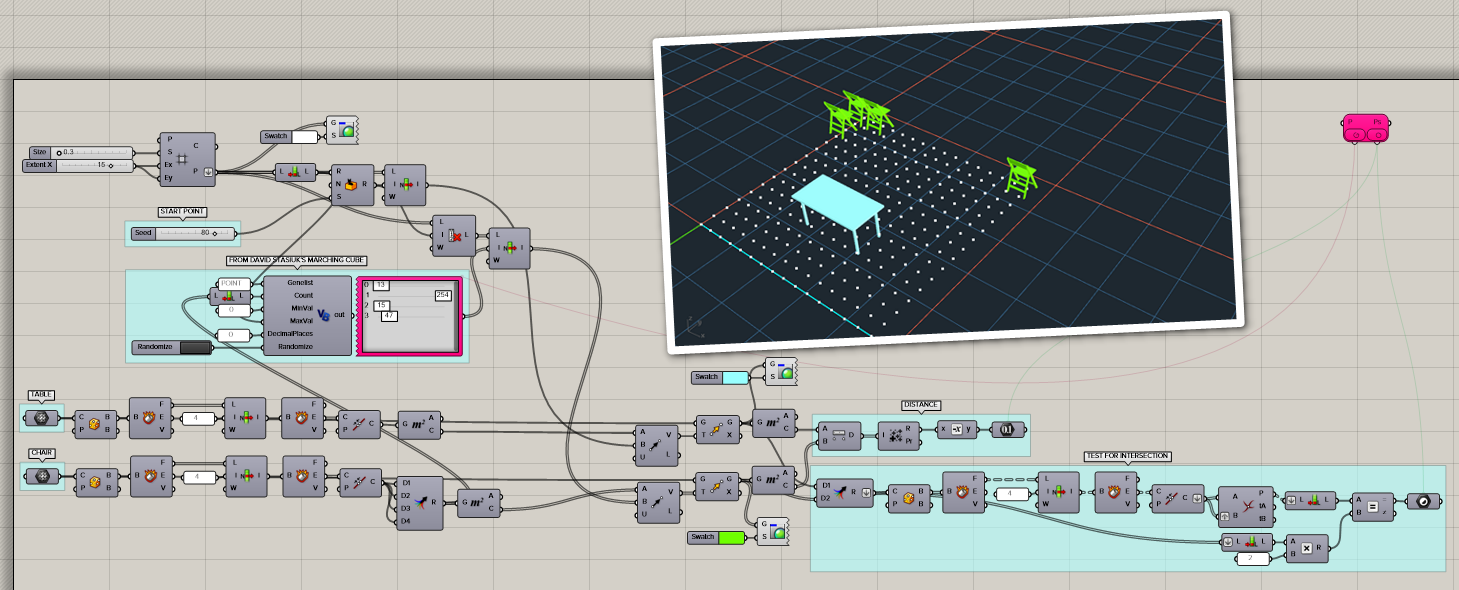The image size is (1459, 590).
Task: Select the lower Vector 2Pt component
Action: 658,502
